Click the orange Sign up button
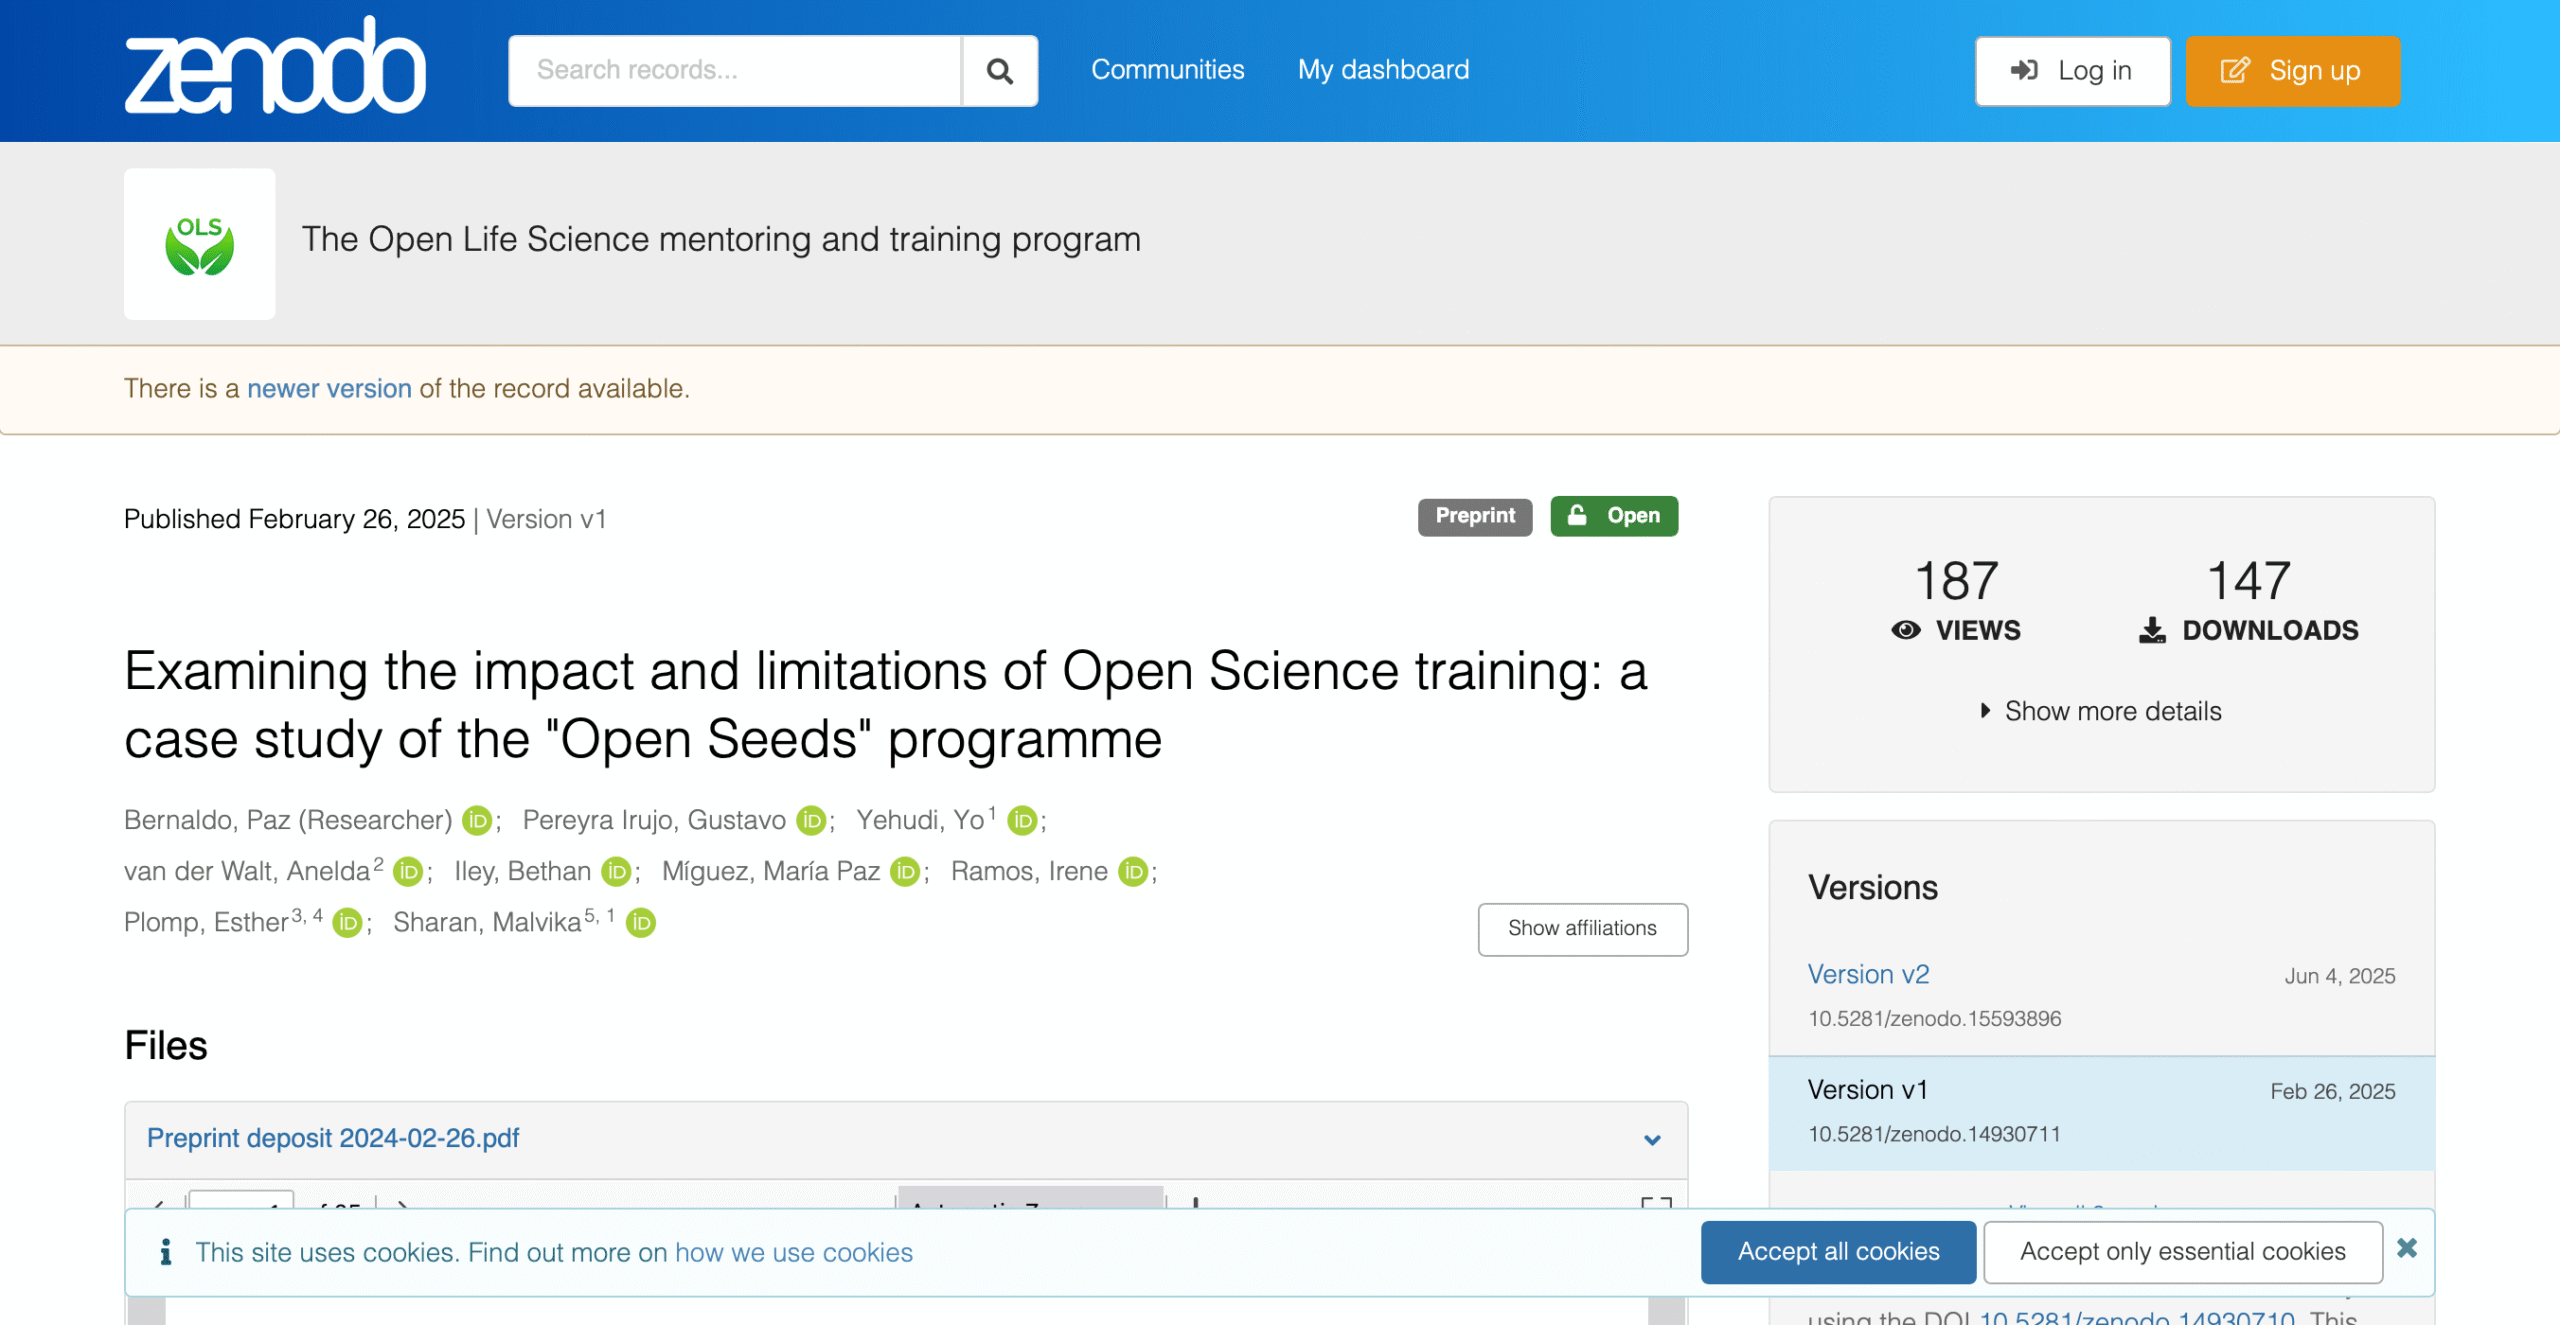 [x=2292, y=71]
